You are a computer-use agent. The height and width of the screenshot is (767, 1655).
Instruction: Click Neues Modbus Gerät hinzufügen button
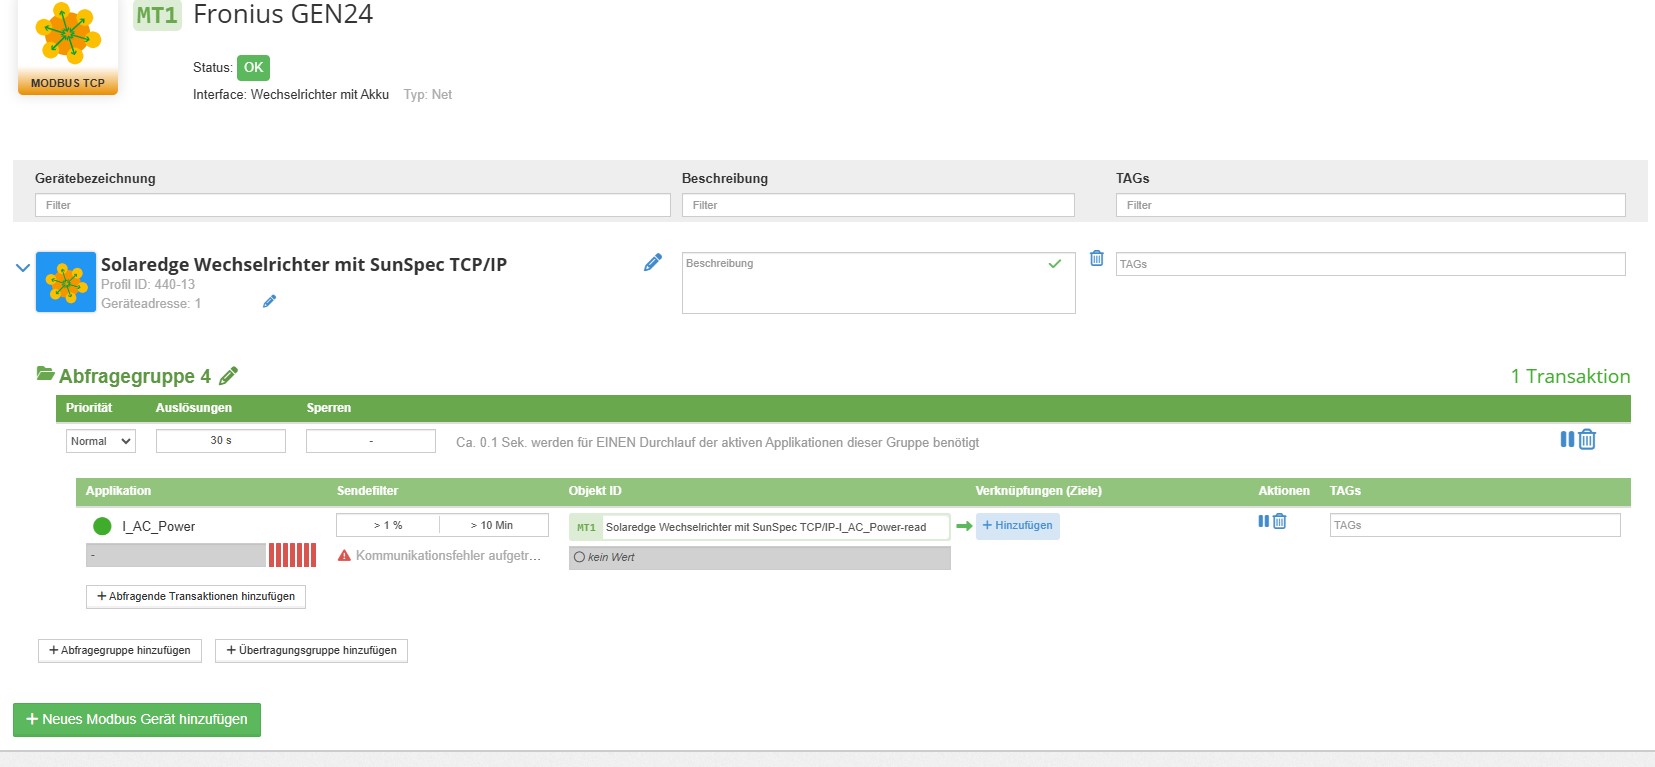(137, 719)
